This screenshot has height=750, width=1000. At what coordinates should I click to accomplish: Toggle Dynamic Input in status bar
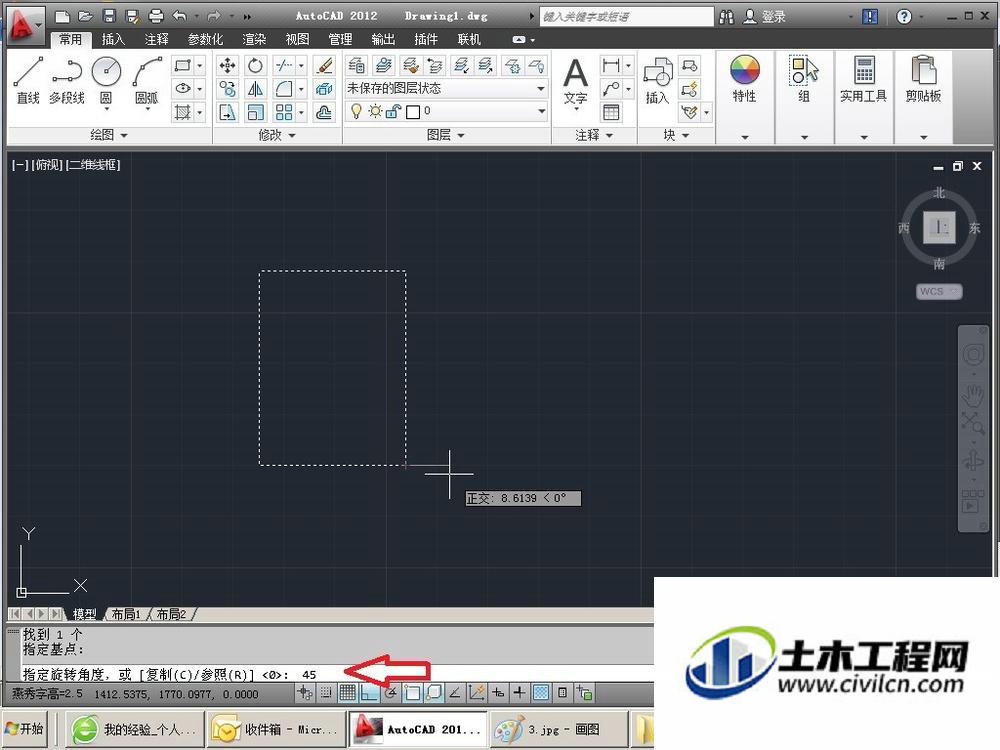pyautogui.click(x=498, y=693)
